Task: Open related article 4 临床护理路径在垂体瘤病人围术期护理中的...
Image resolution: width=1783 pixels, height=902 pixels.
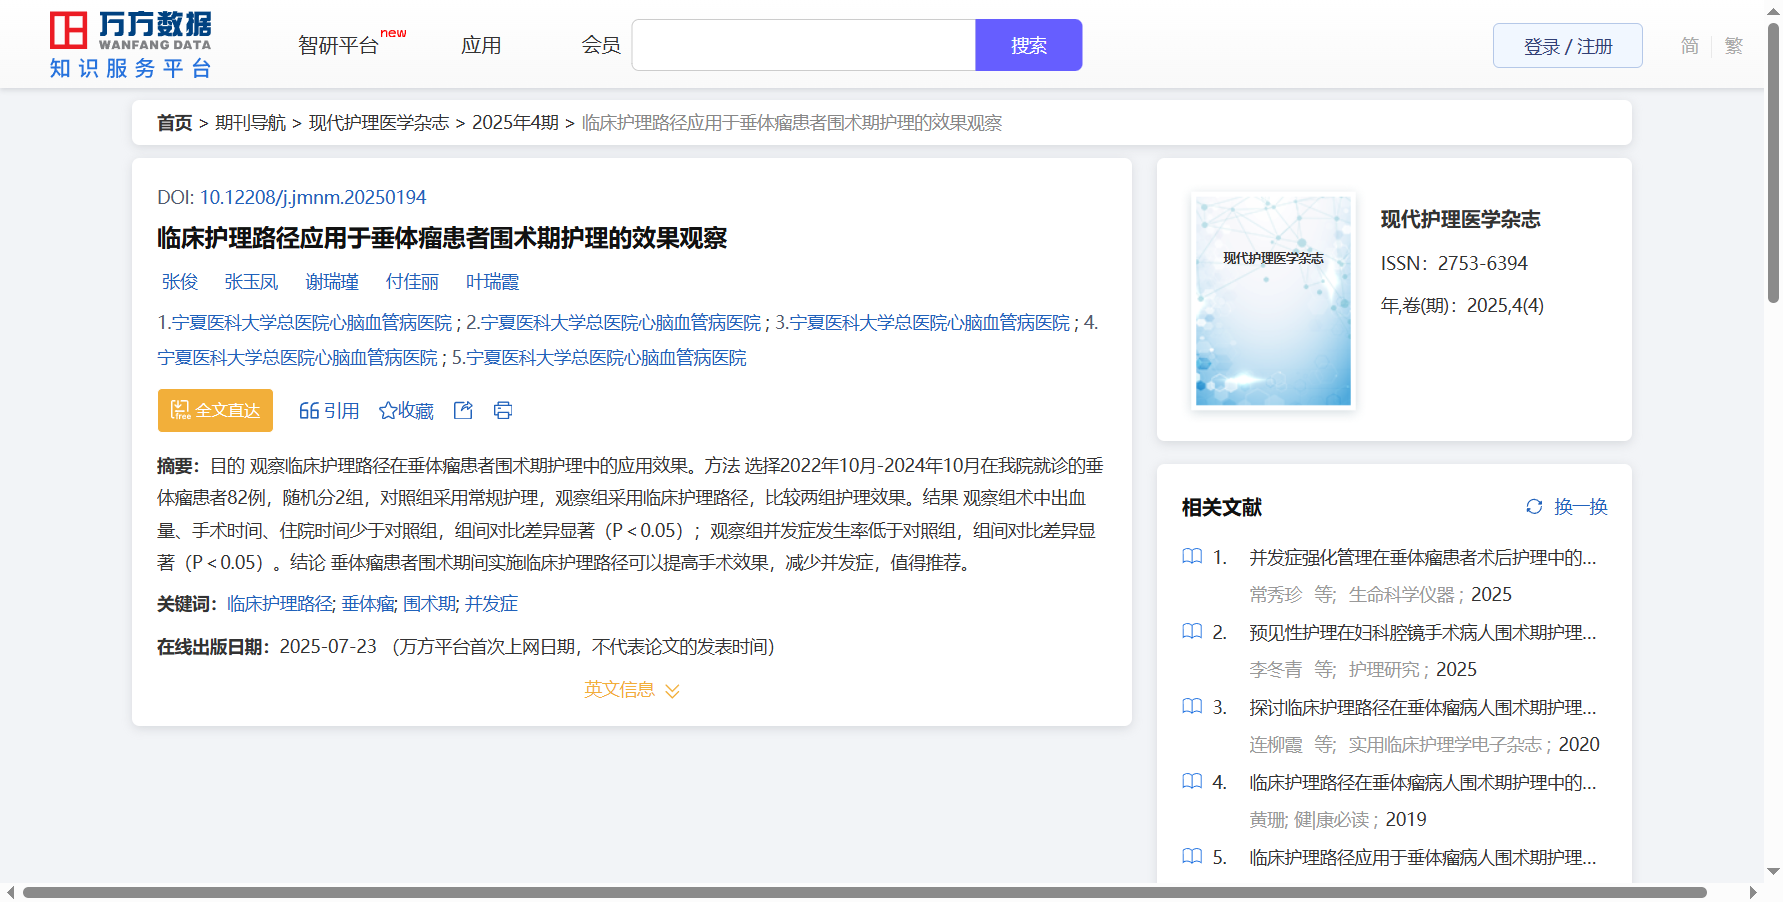Action: pos(1422,783)
